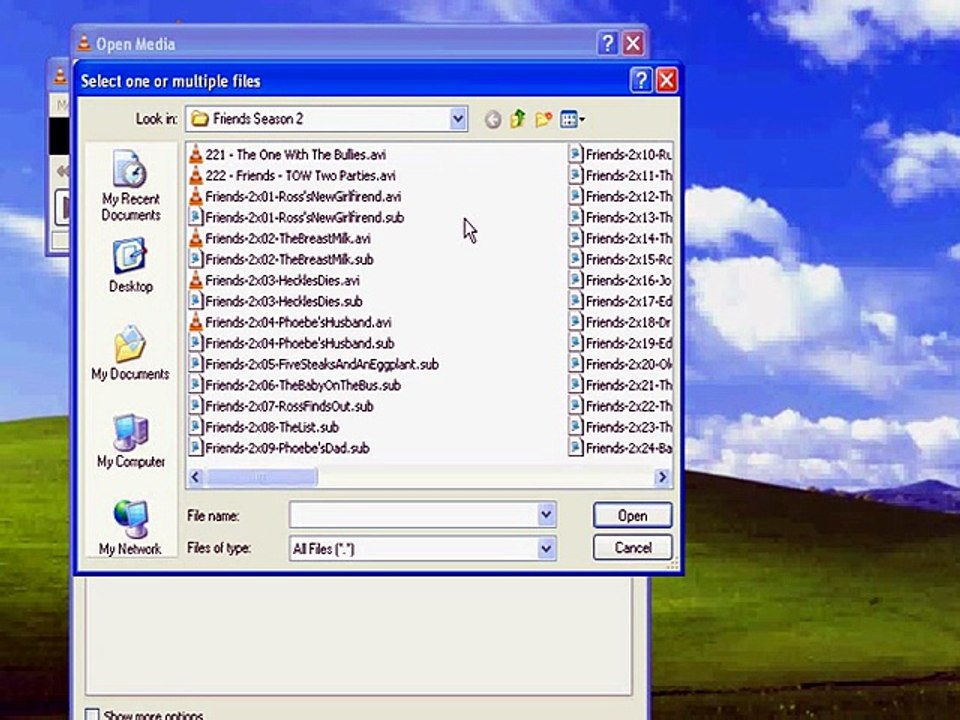Select the Friends-2x16 subtitle file

[620, 280]
